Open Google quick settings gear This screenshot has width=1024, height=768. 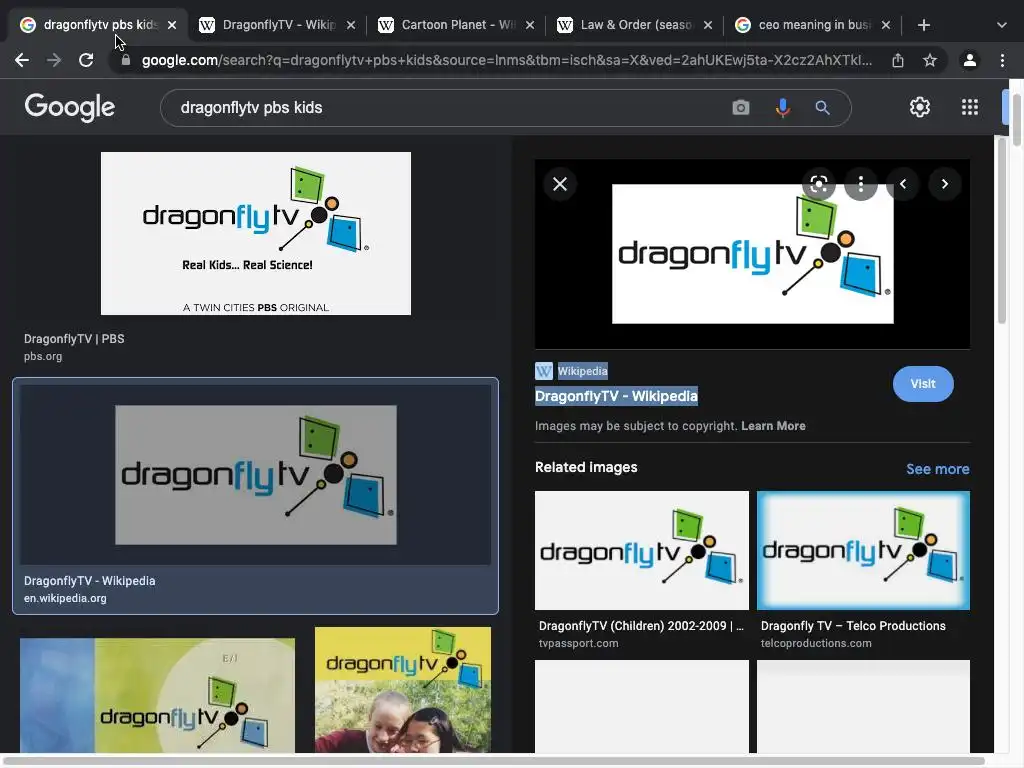pos(920,107)
